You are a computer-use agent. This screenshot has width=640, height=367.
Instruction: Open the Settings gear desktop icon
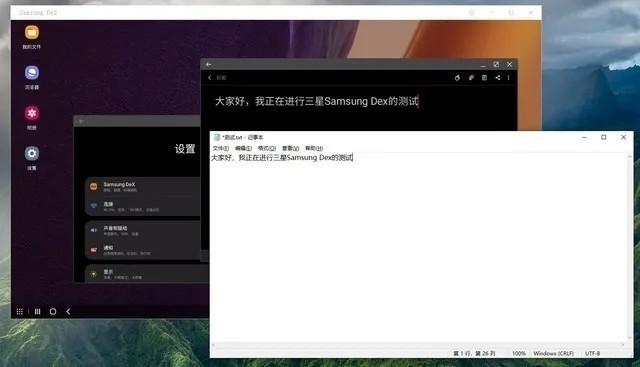coord(31,153)
